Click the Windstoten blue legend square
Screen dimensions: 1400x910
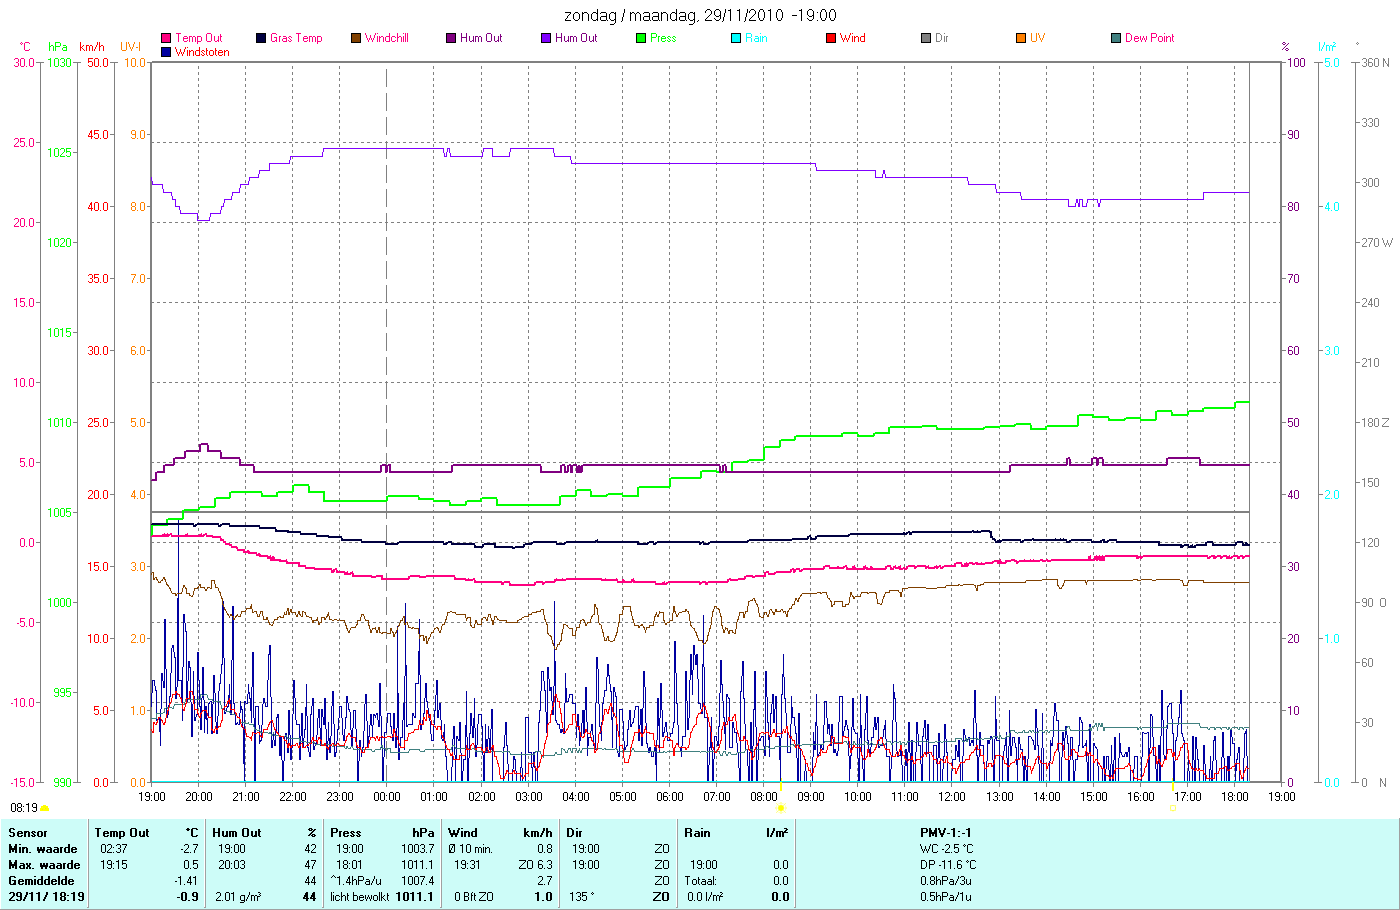166,52
